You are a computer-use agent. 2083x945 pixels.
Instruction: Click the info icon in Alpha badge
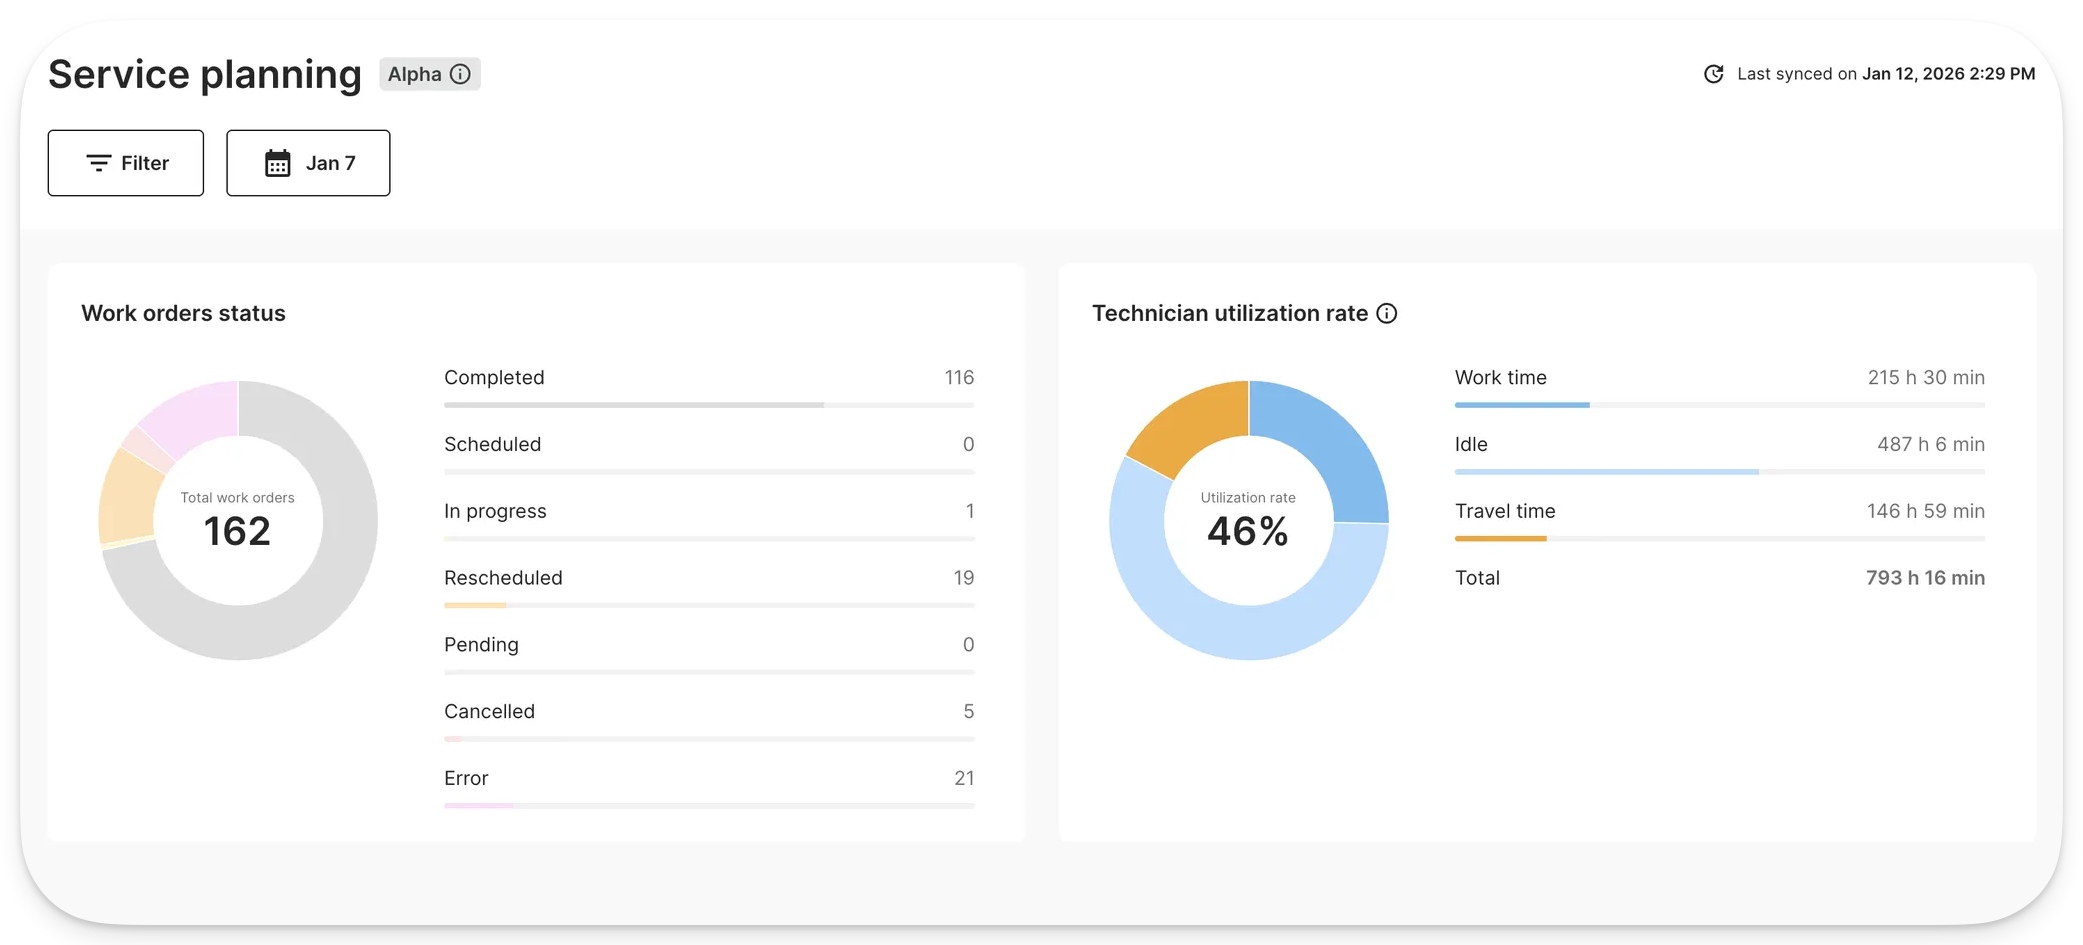pos(460,74)
